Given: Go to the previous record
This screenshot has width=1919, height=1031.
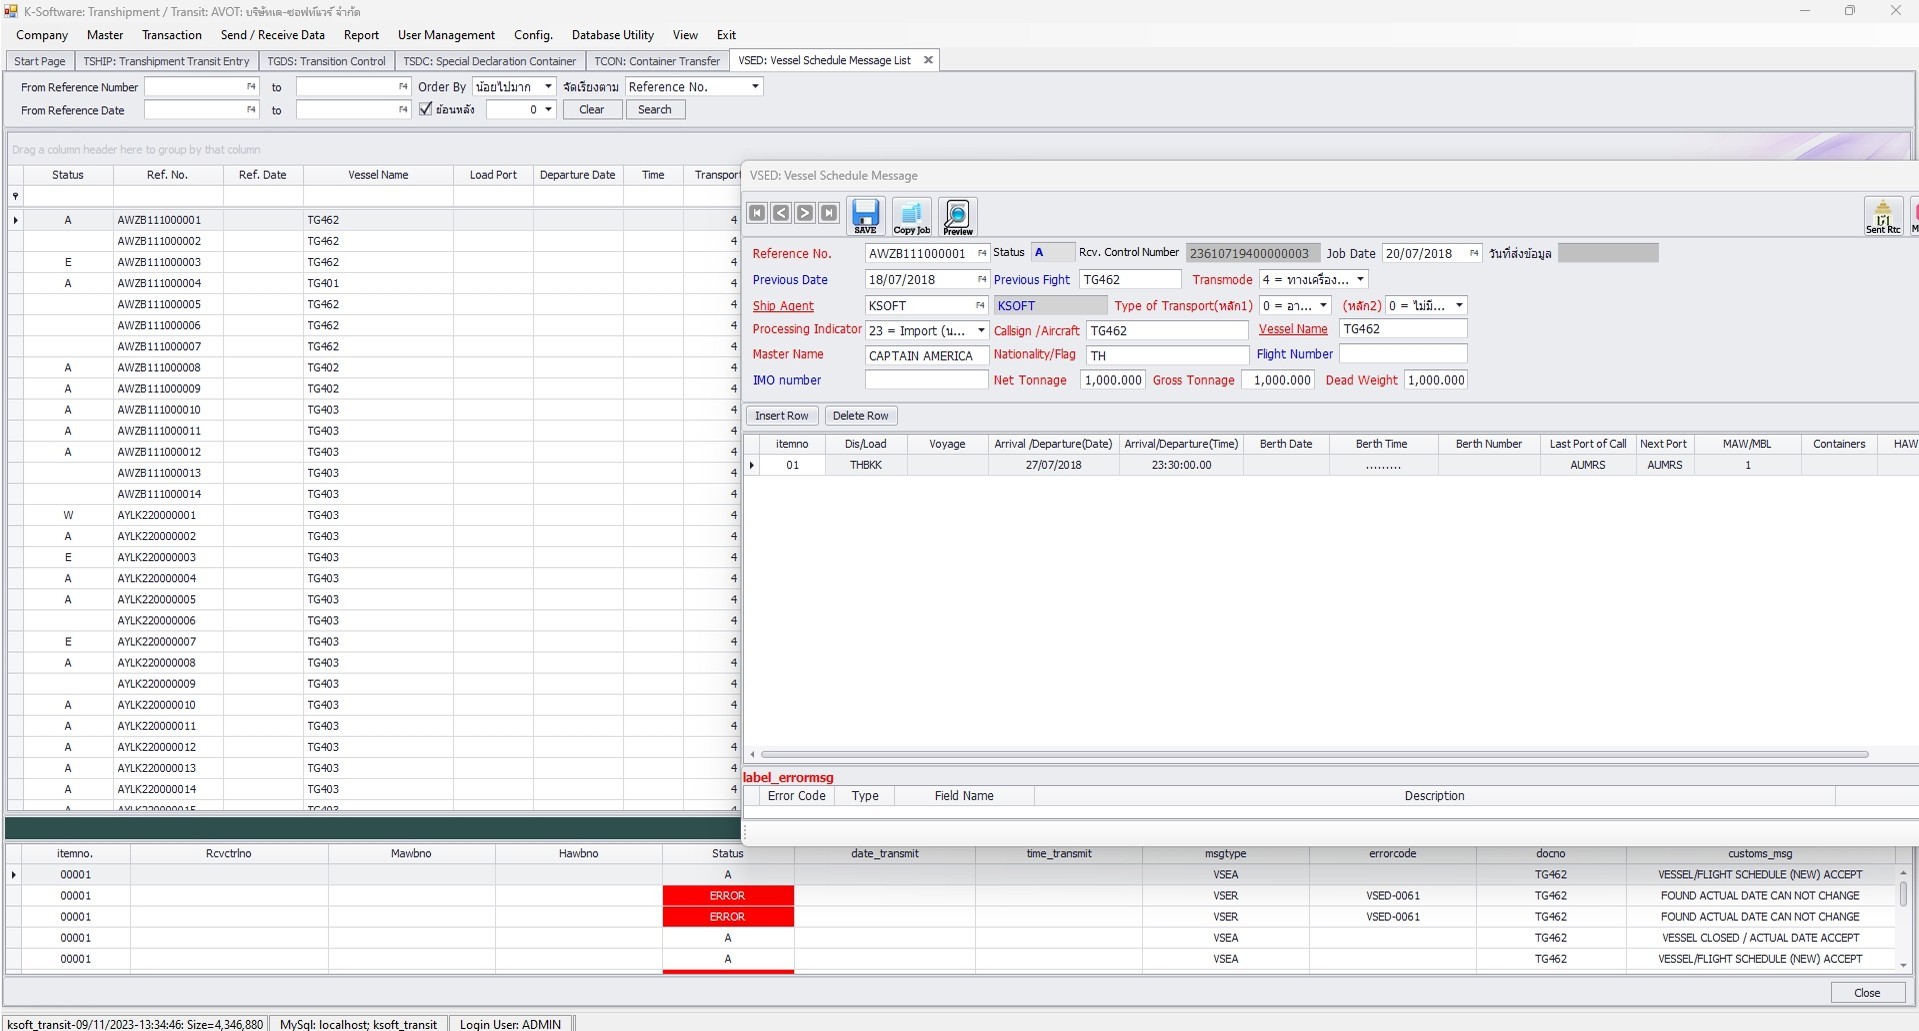Looking at the screenshot, I should (781, 213).
